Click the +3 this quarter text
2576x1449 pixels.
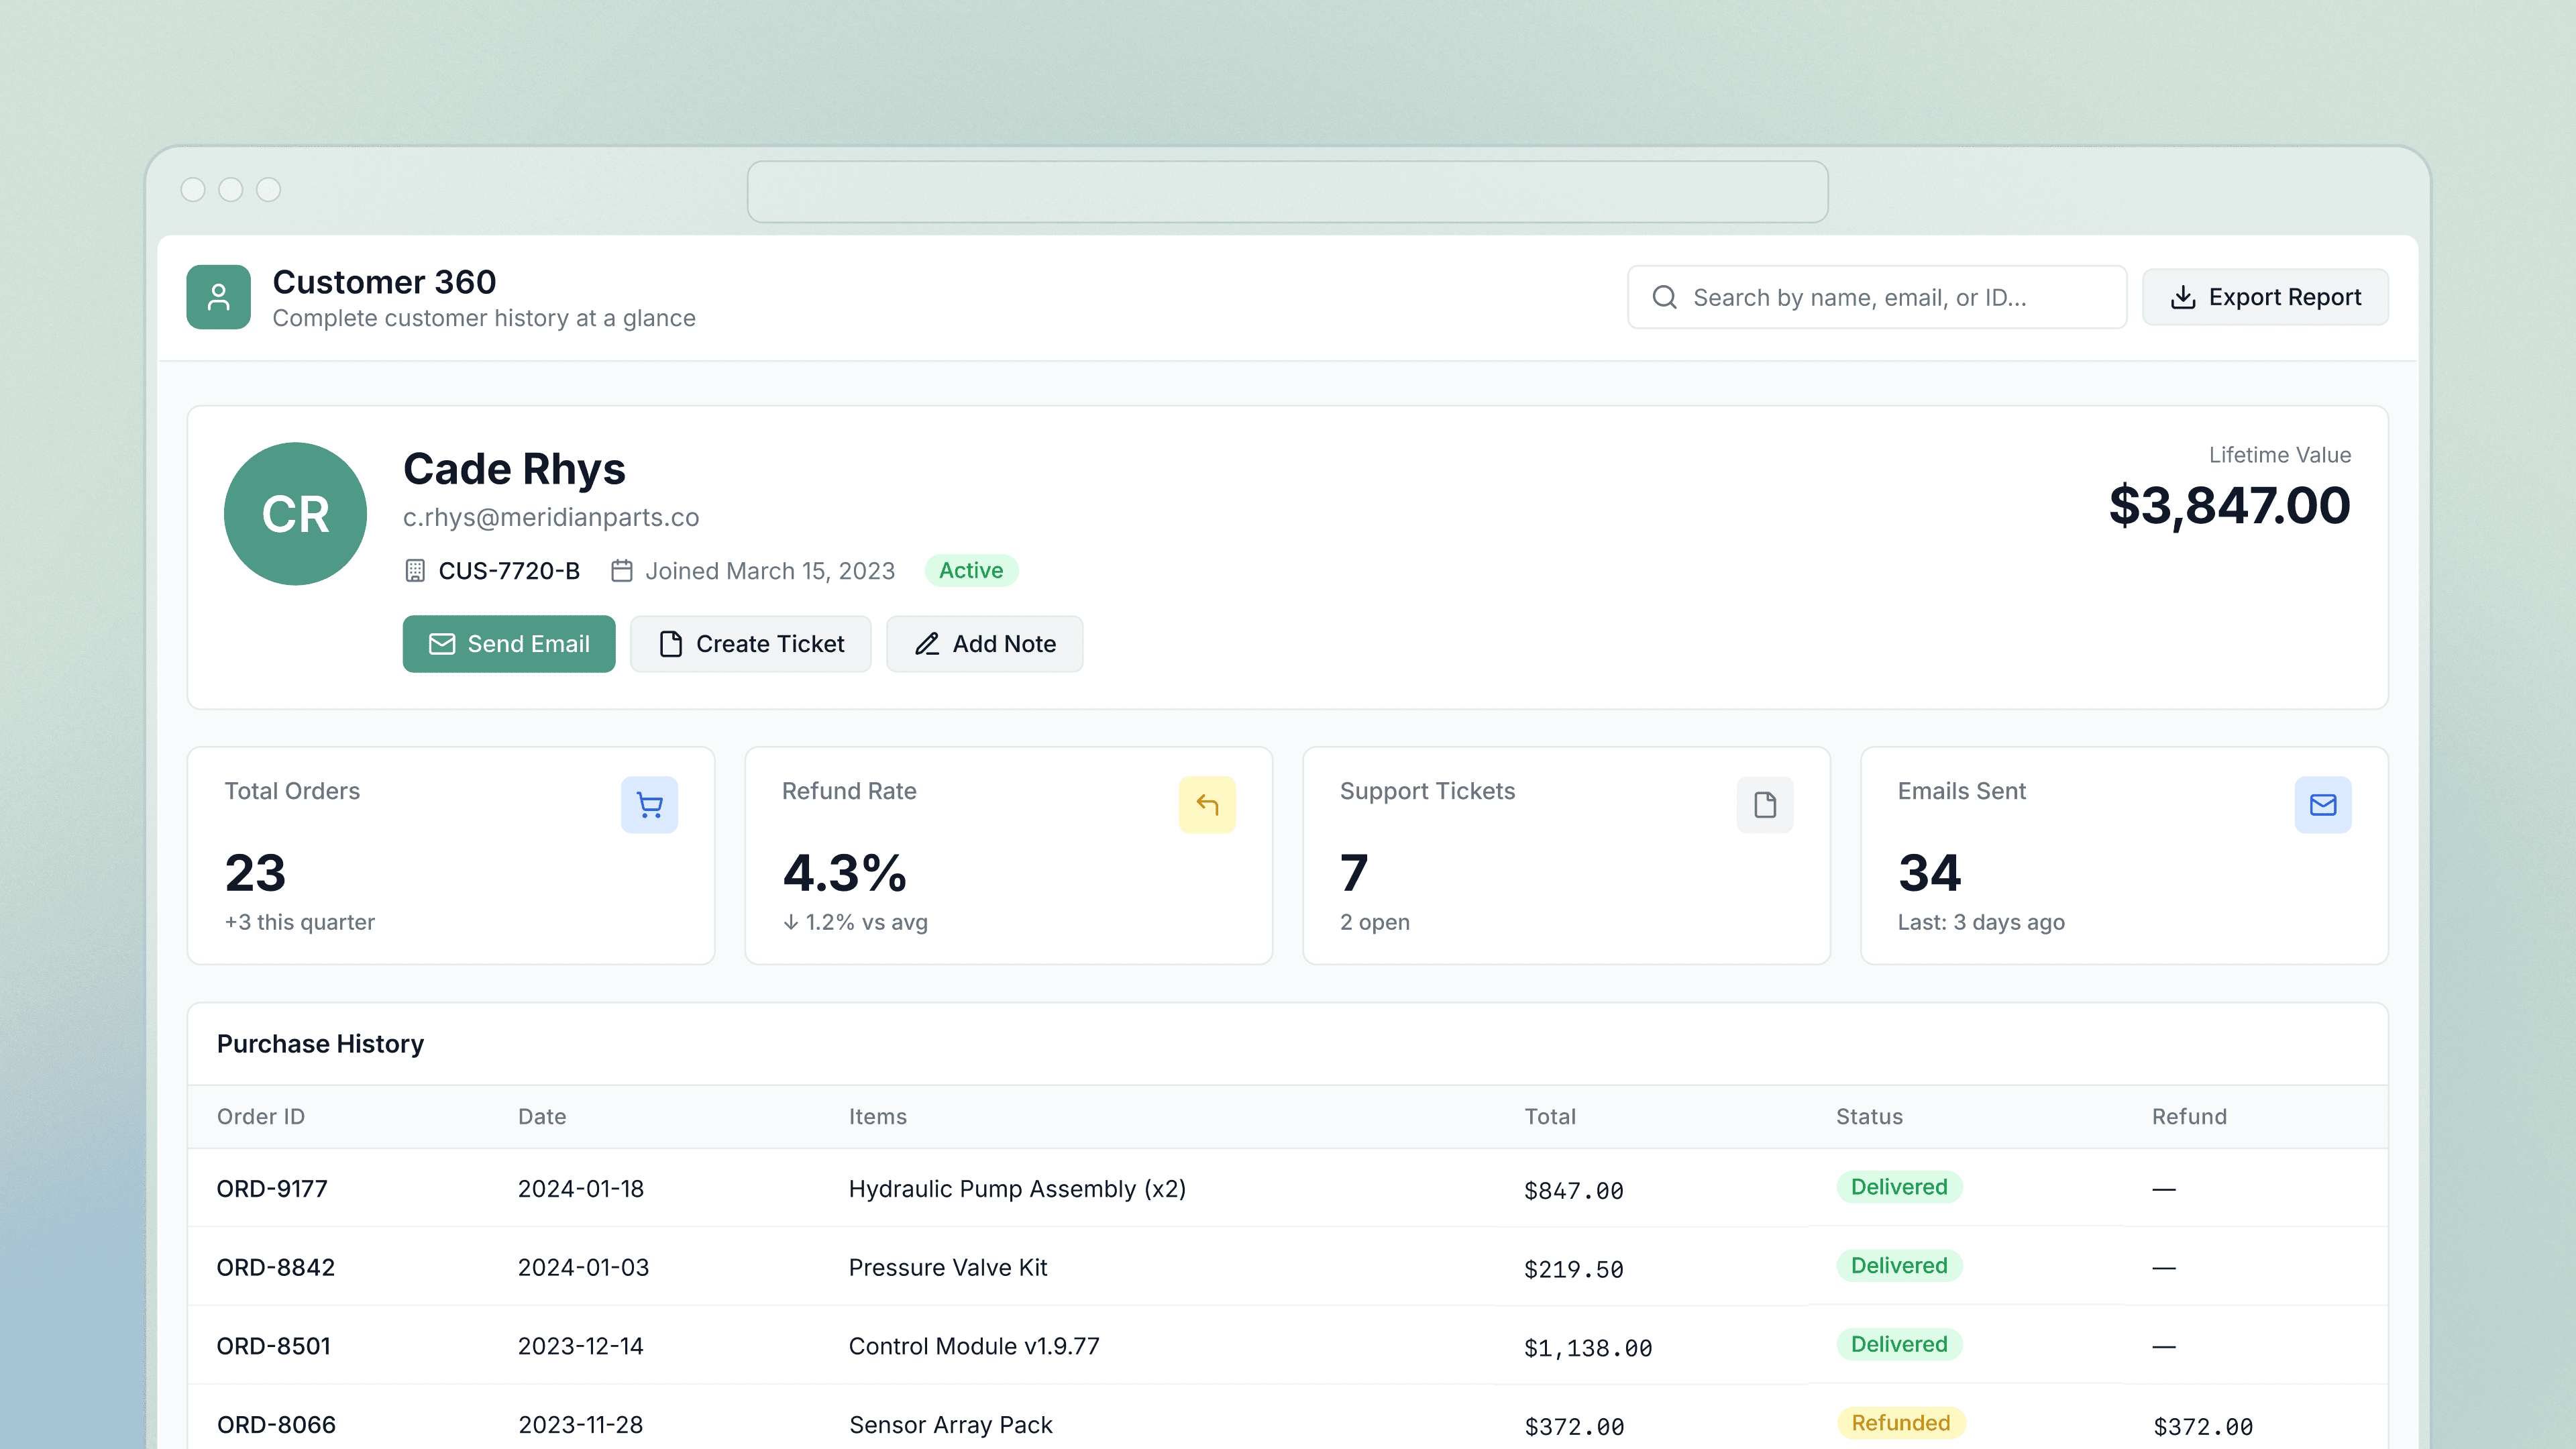point(300,922)
